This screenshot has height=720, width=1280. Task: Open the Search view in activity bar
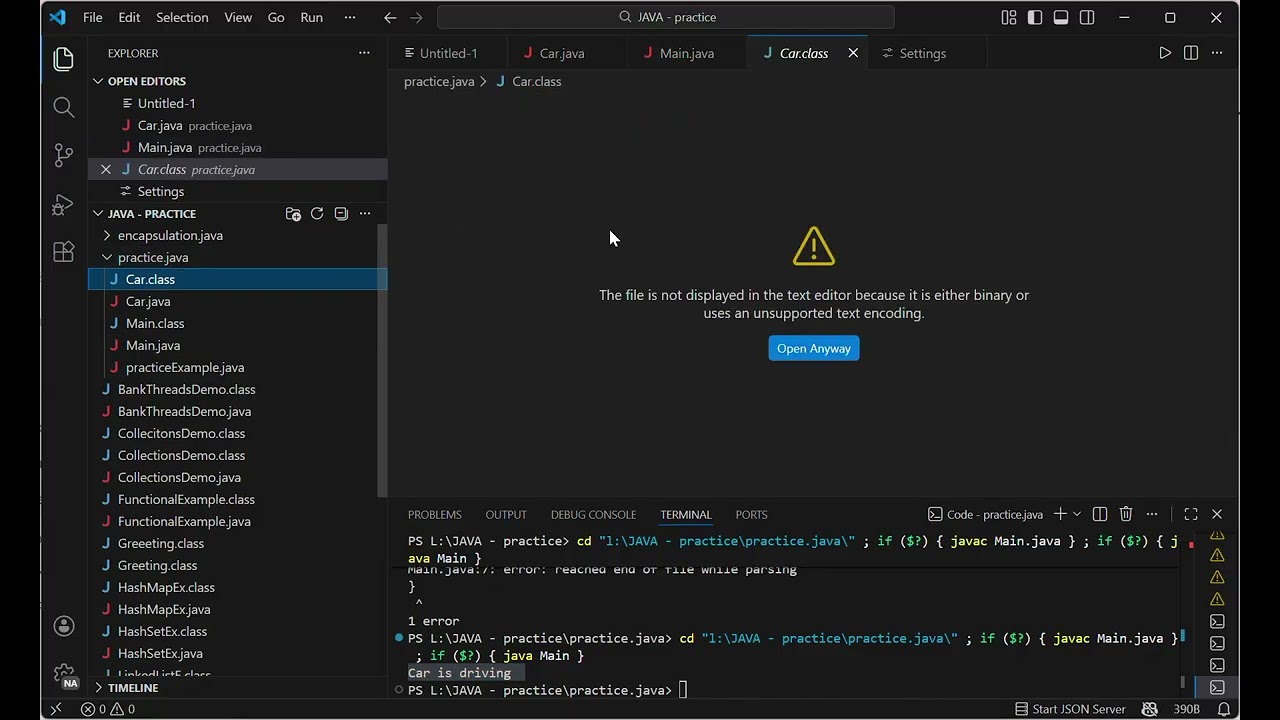pos(63,107)
